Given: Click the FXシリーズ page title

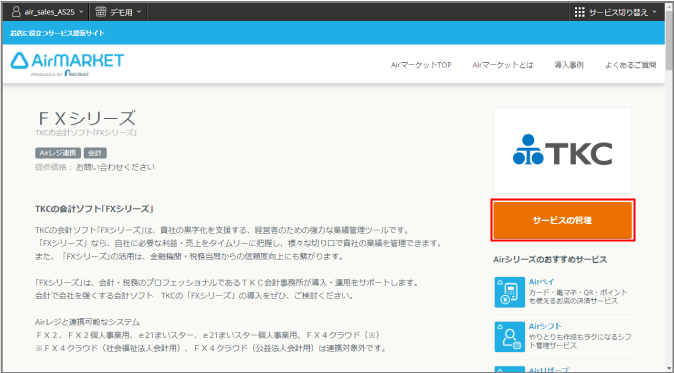Looking at the screenshot, I should pos(86,118).
